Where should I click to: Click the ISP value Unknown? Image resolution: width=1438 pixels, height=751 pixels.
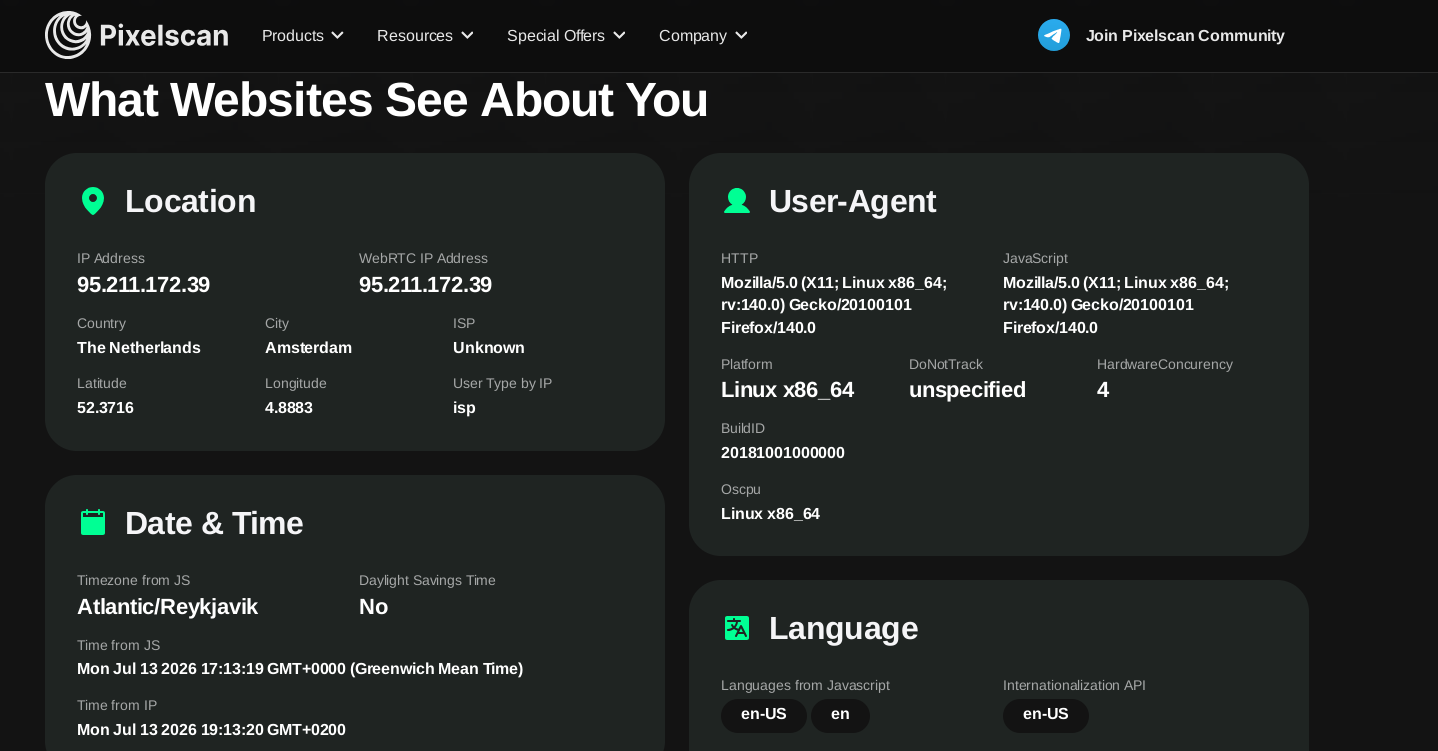pyautogui.click(x=489, y=348)
